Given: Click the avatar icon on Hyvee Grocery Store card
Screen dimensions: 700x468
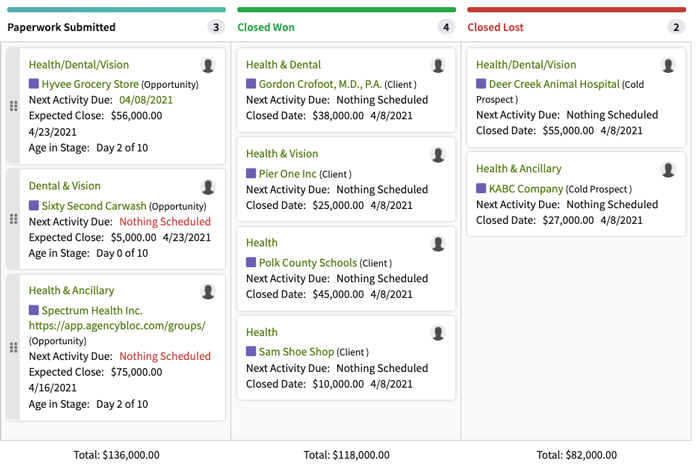Looking at the screenshot, I should click(x=208, y=65).
